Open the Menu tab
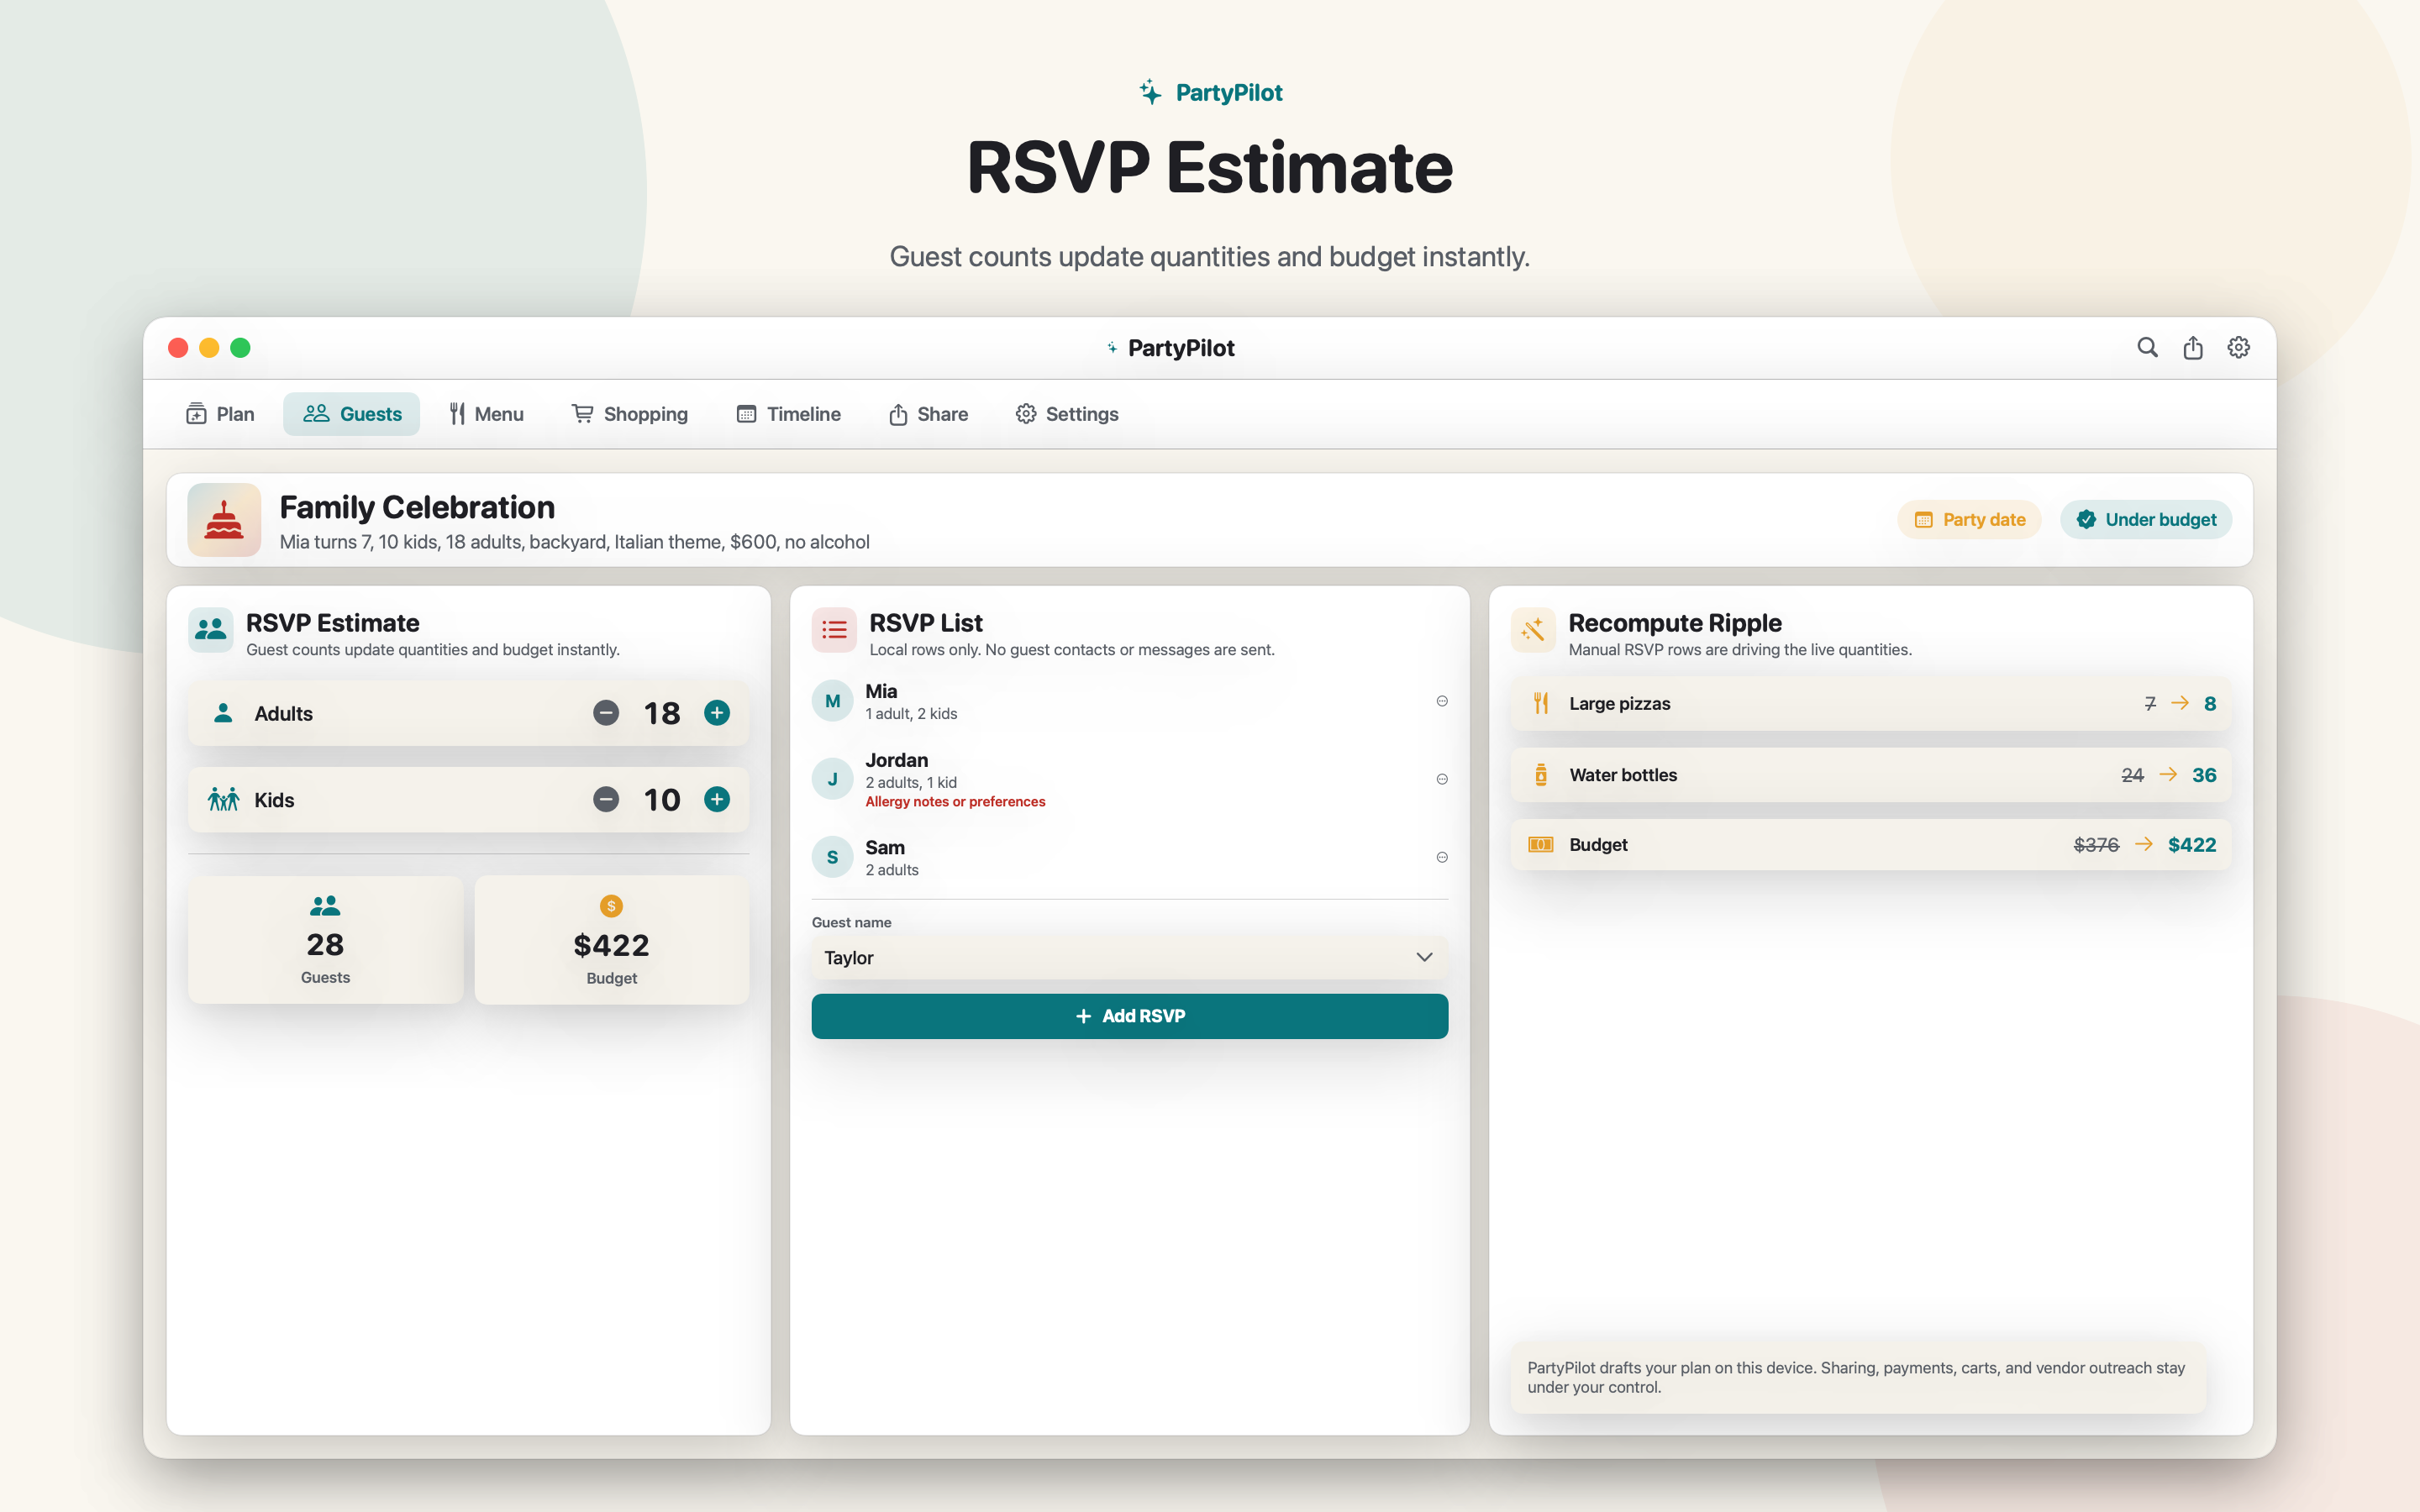Image resolution: width=2420 pixels, height=1512 pixels. tap(486, 414)
